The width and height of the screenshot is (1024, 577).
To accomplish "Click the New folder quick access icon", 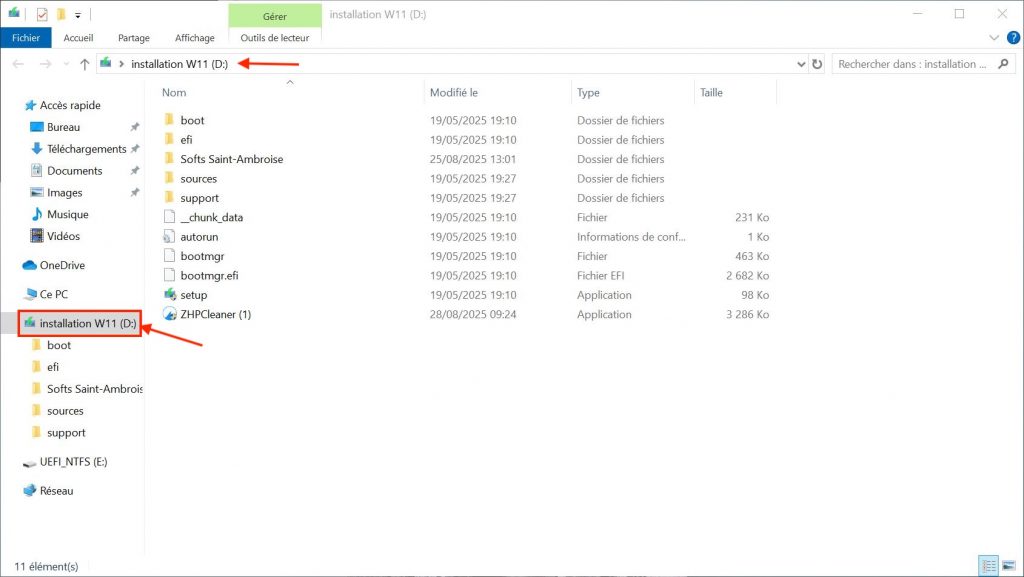I will pyautogui.click(x=61, y=14).
